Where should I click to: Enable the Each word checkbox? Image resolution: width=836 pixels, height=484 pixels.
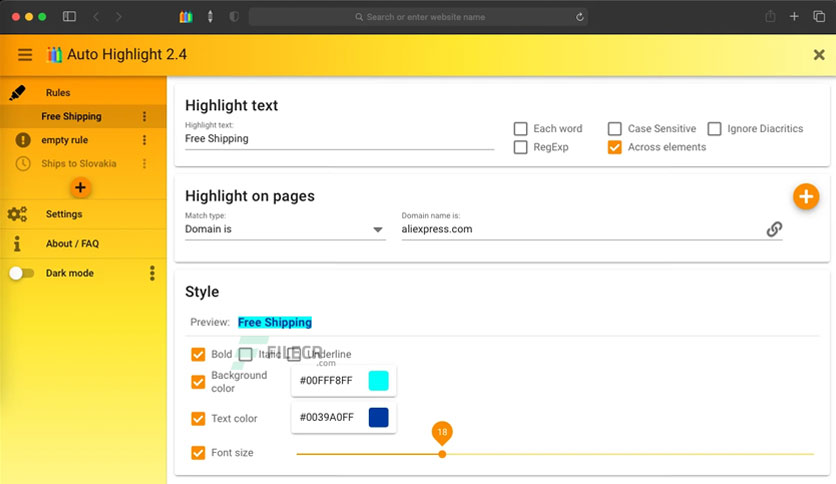(520, 128)
